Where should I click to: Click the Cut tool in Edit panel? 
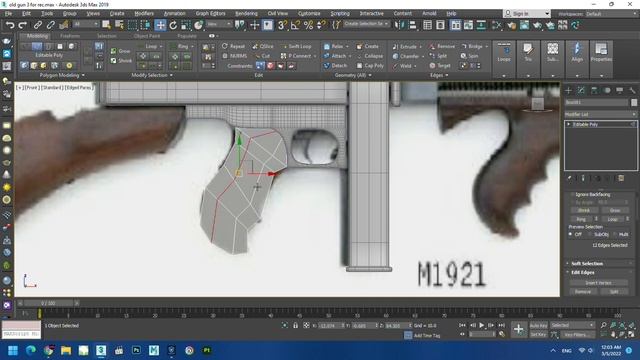pos(262,56)
